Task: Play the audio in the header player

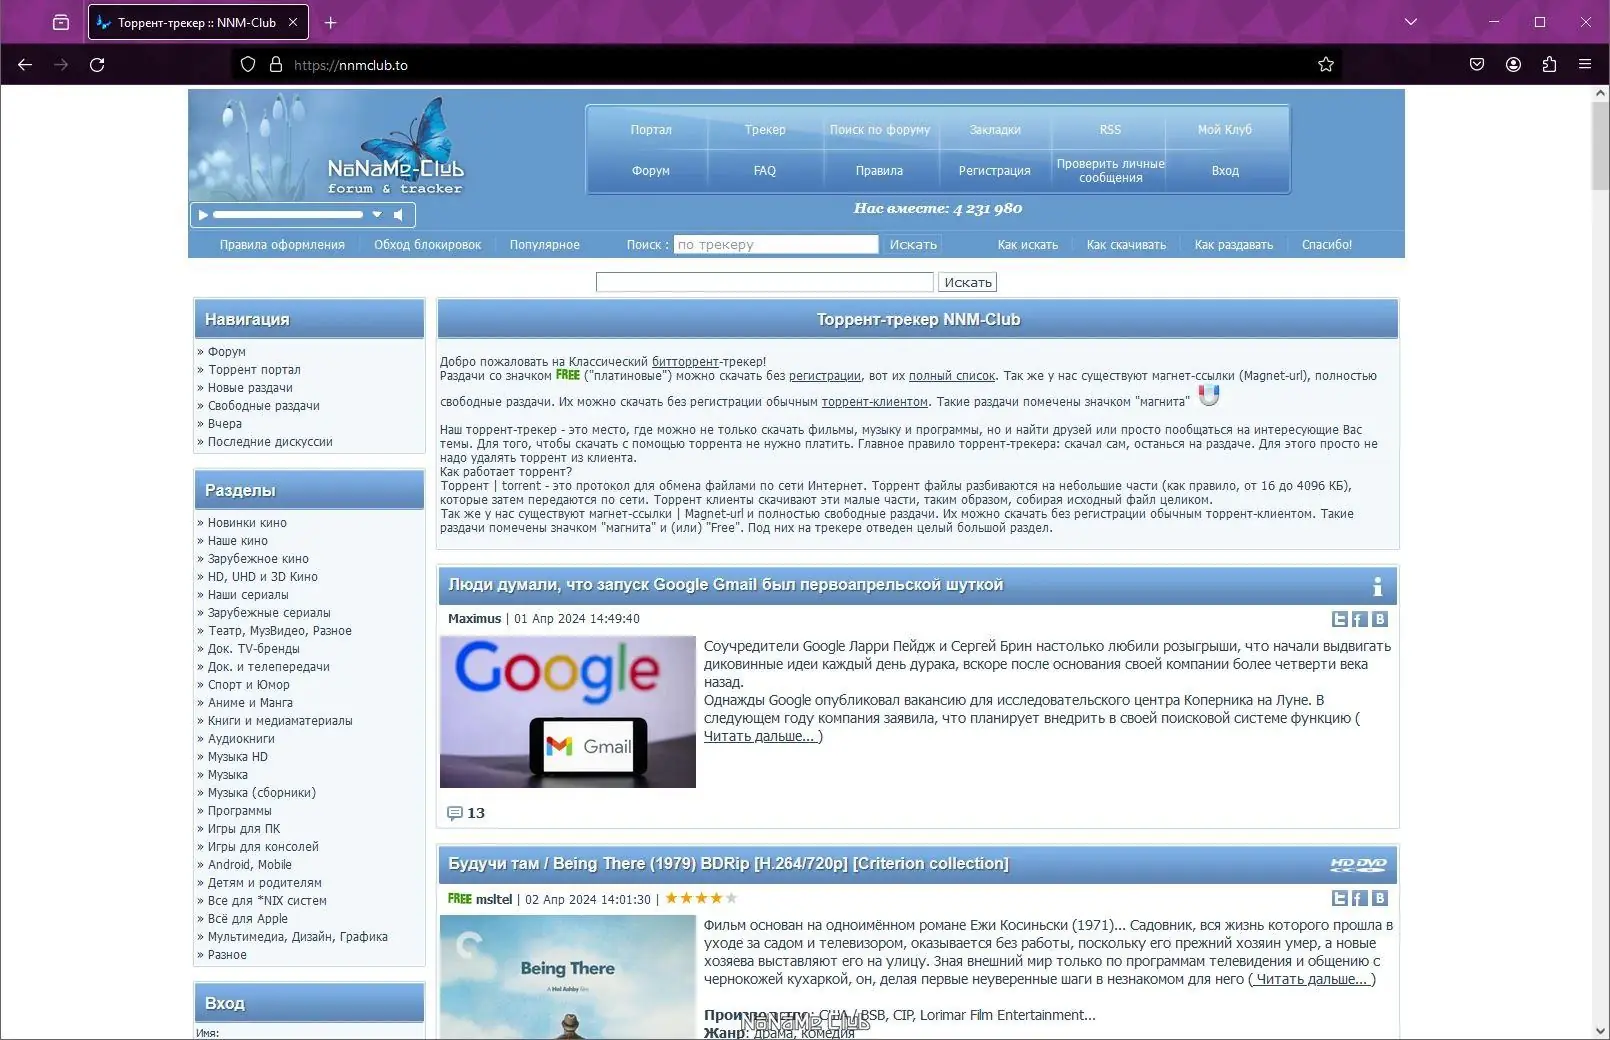Action: pyautogui.click(x=203, y=215)
